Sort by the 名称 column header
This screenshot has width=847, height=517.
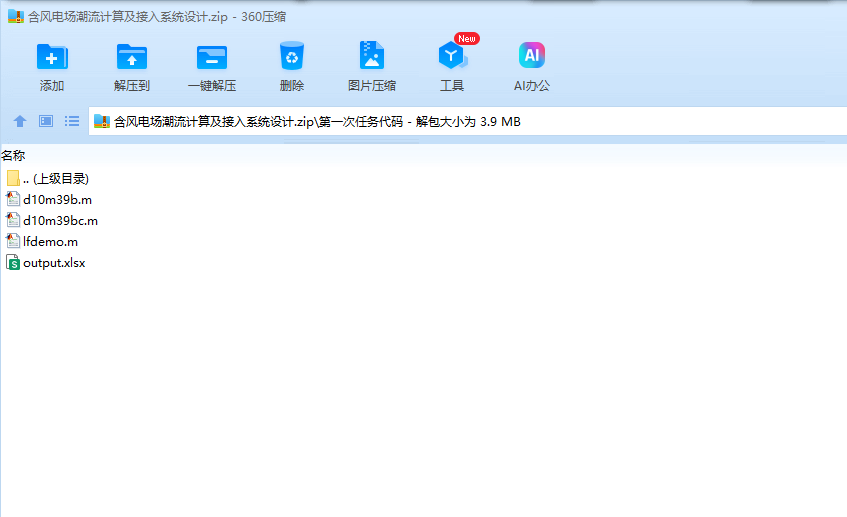[13, 156]
